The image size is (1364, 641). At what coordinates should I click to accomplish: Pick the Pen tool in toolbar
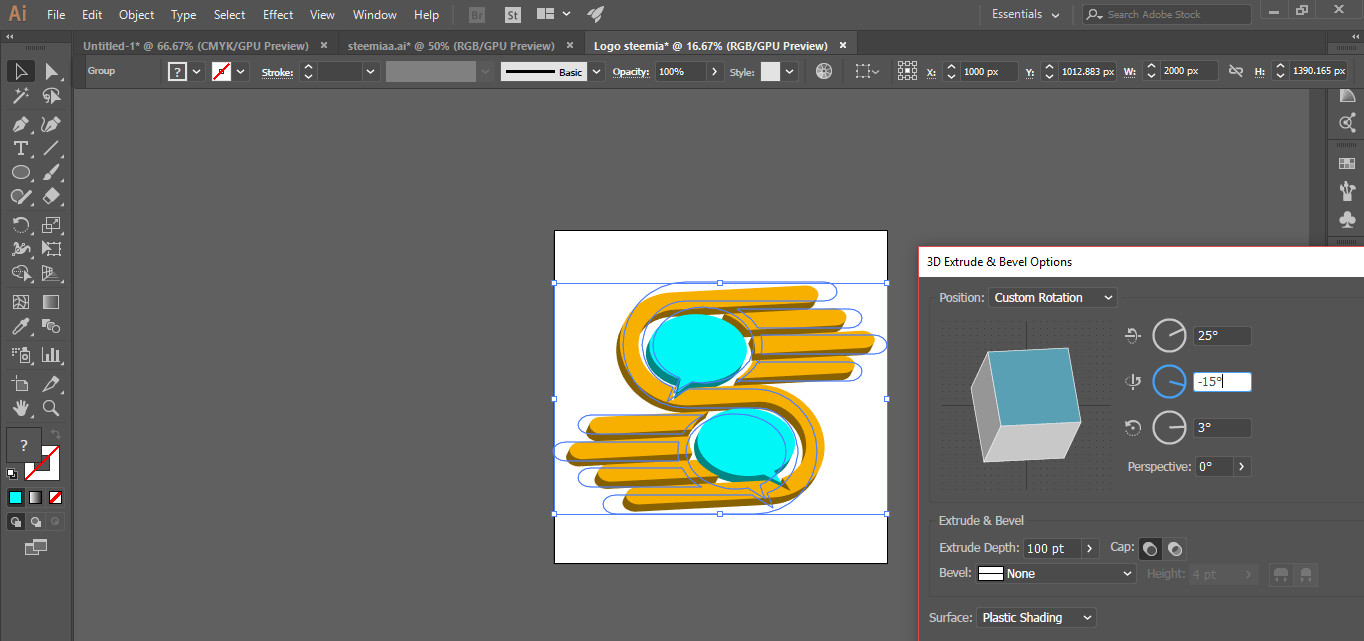[20, 124]
